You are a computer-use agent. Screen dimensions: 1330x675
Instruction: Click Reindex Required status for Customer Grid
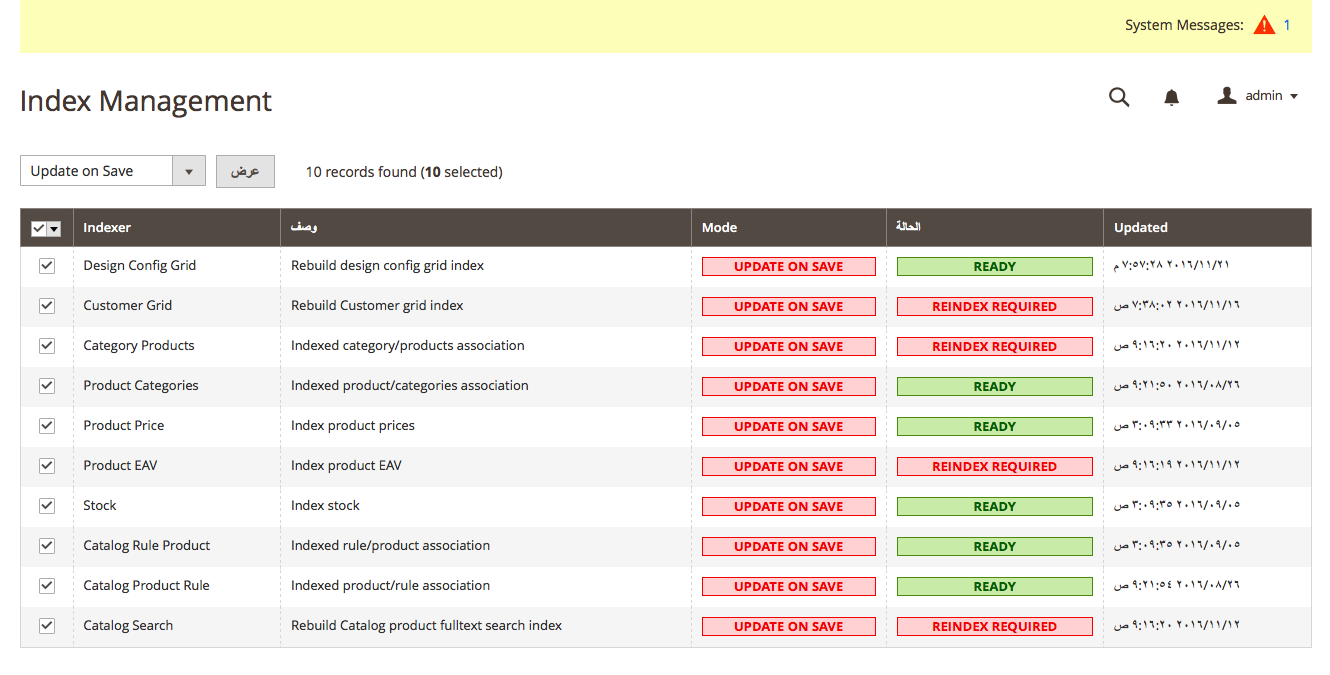[994, 307]
